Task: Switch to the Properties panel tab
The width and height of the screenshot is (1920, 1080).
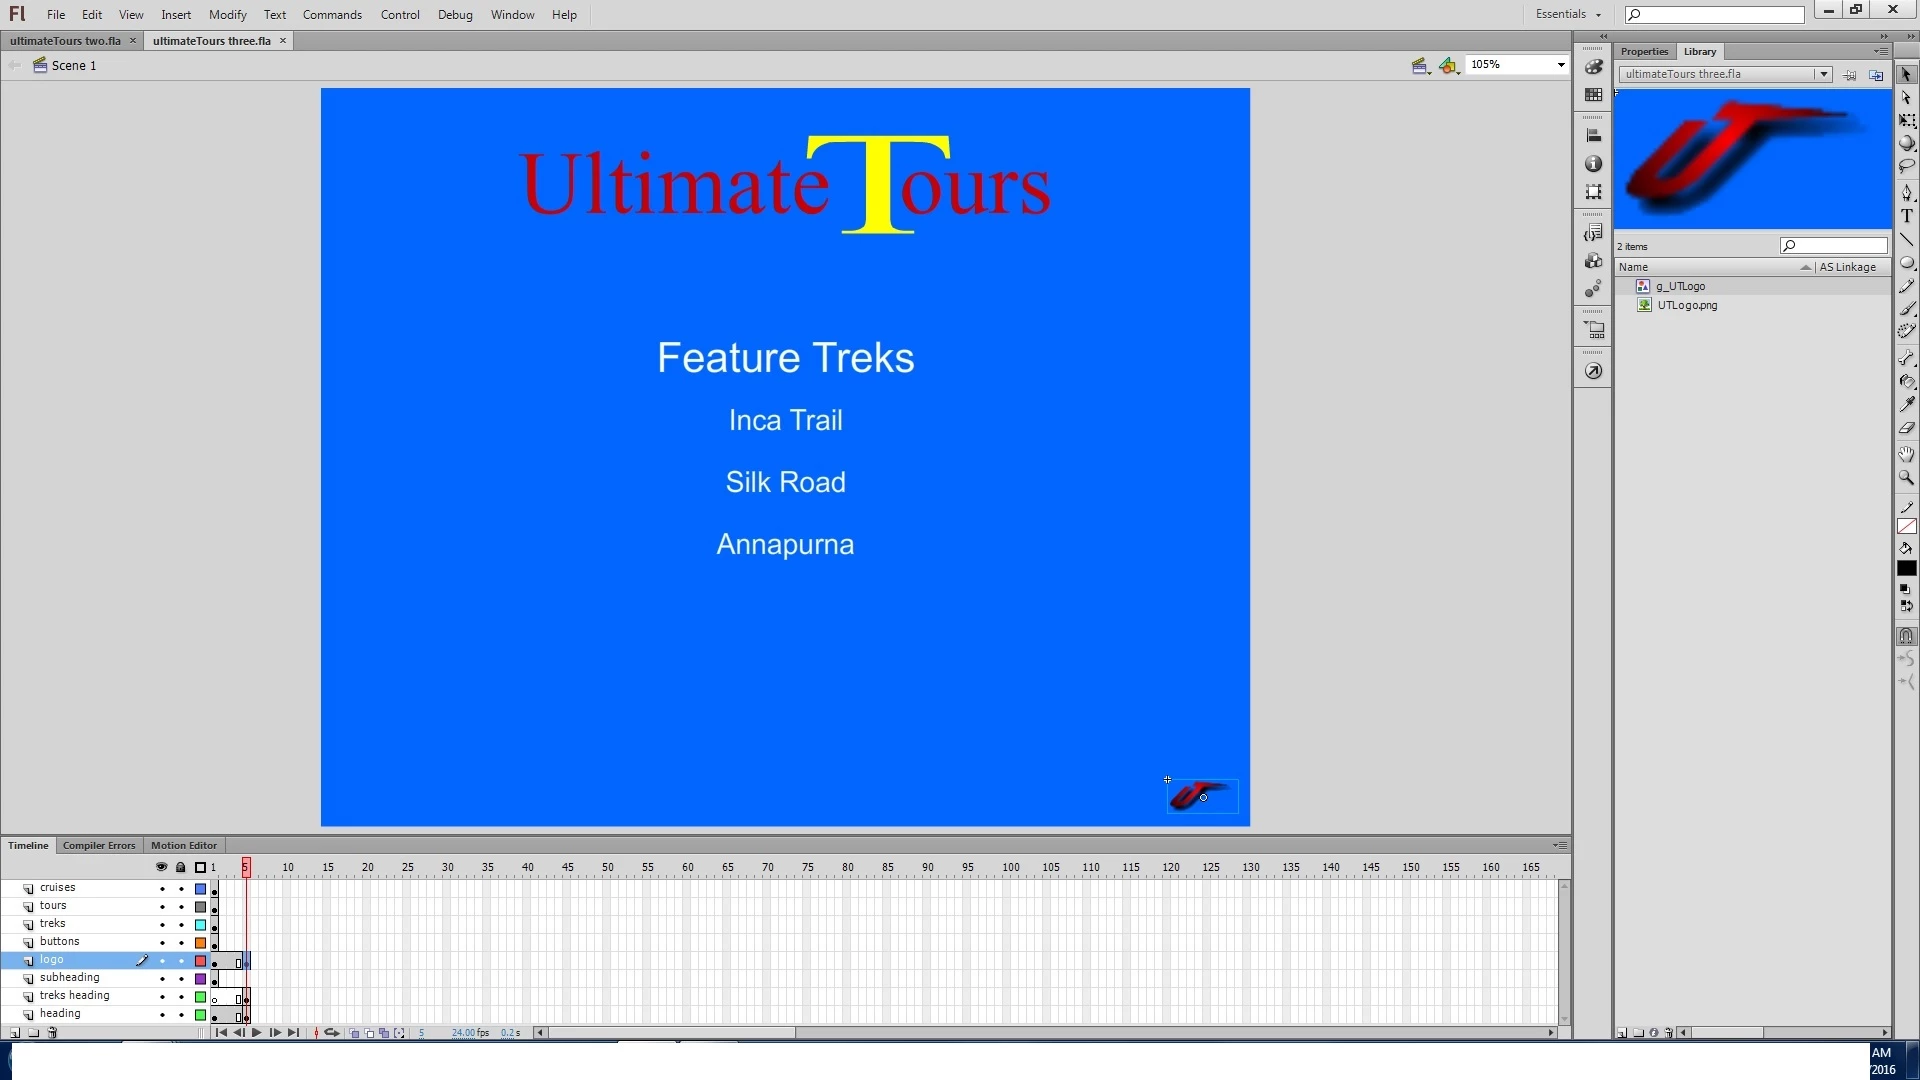Action: coord(1644,51)
